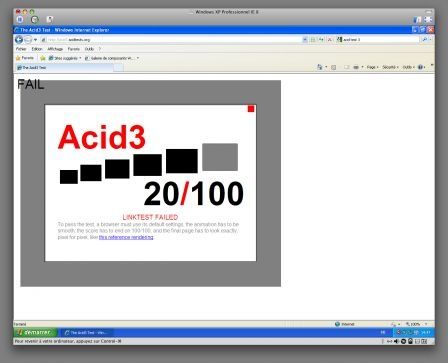Click the LINKTEST FAILED text

[x=150, y=217]
